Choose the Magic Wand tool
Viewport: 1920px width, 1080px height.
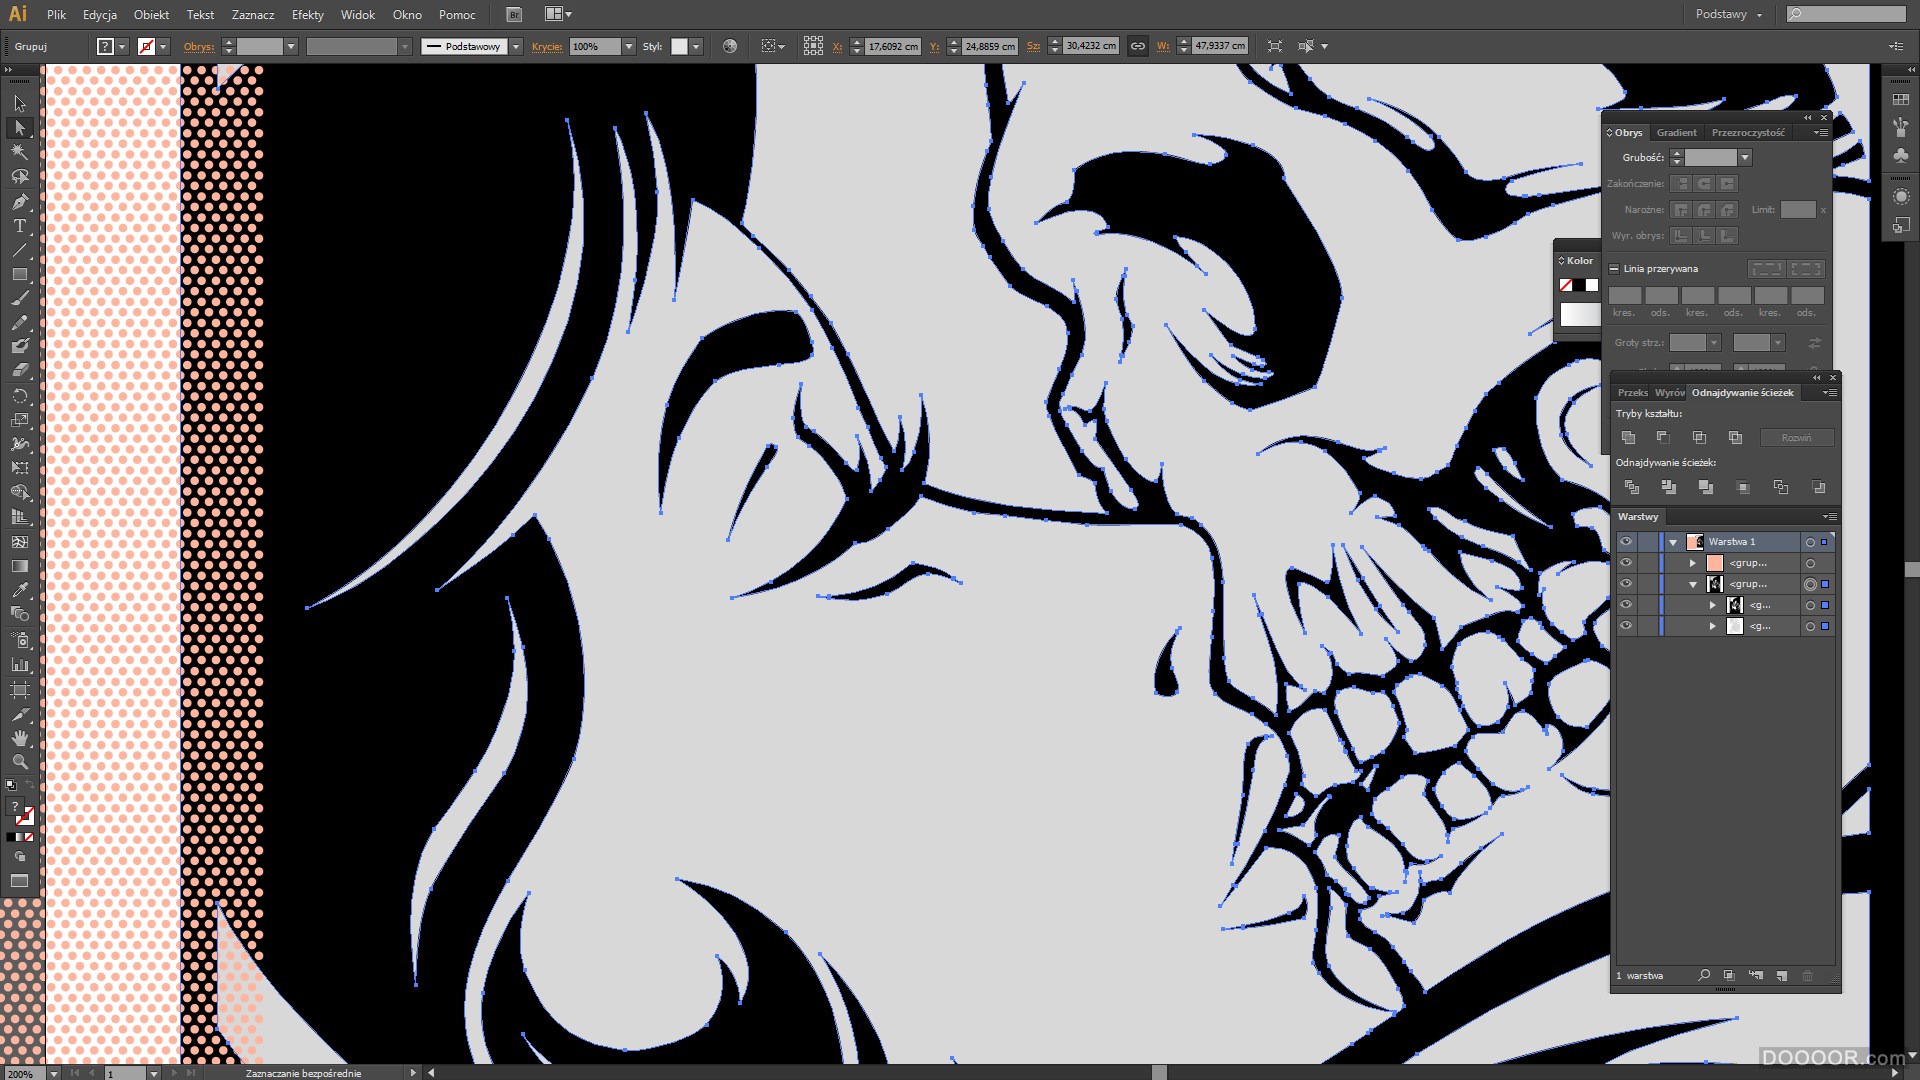(x=19, y=152)
